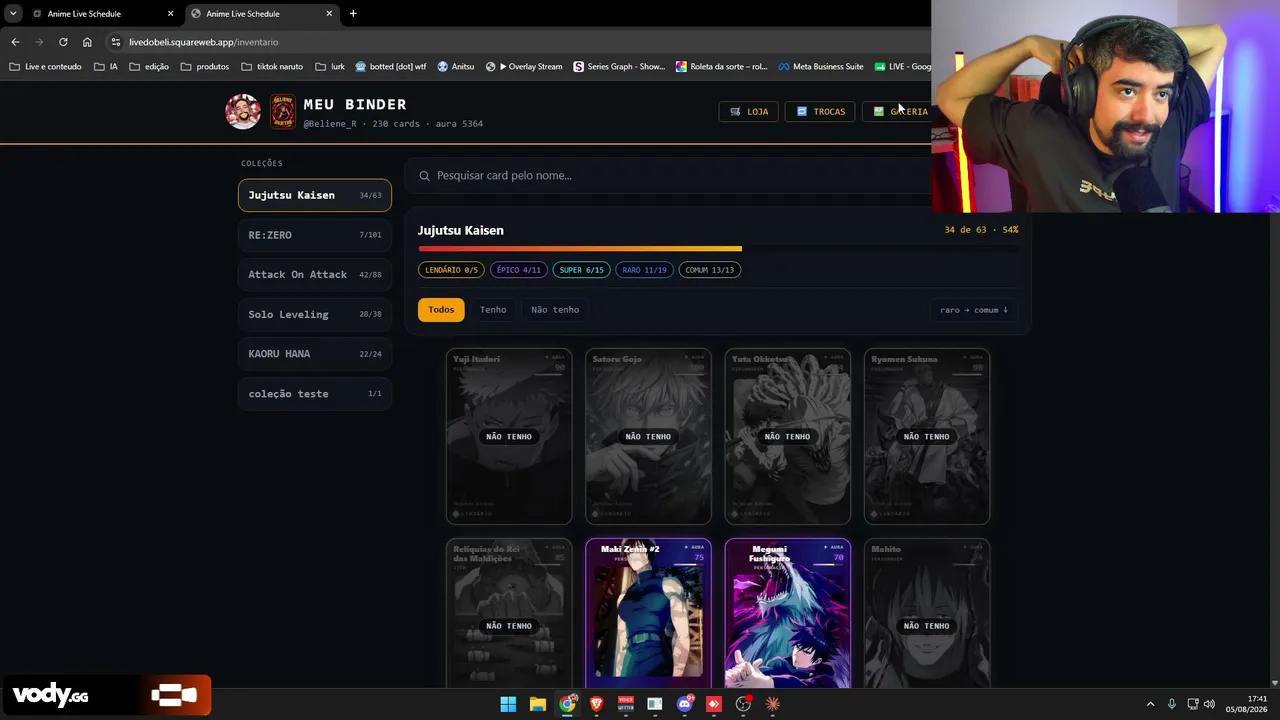Open the Series Graph bookmark

tap(619, 67)
